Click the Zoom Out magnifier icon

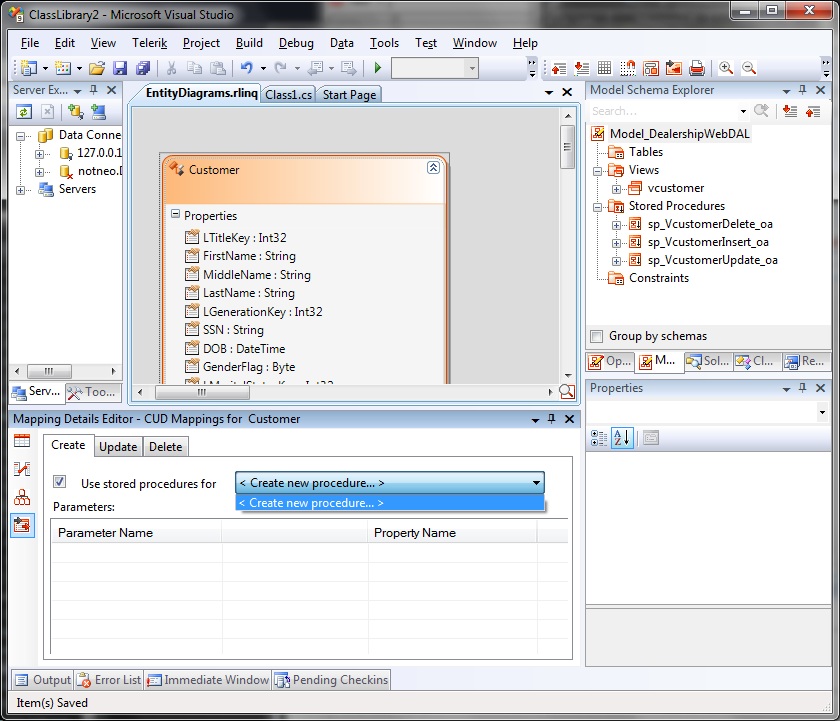pos(749,68)
